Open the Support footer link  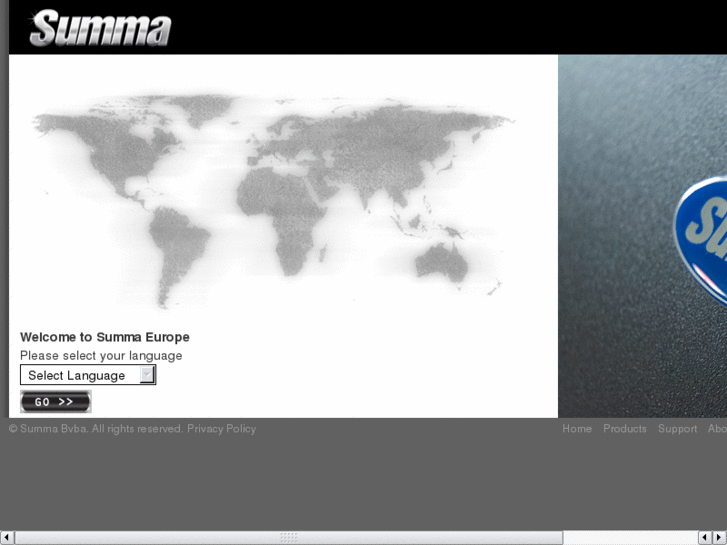click(677, 429)
